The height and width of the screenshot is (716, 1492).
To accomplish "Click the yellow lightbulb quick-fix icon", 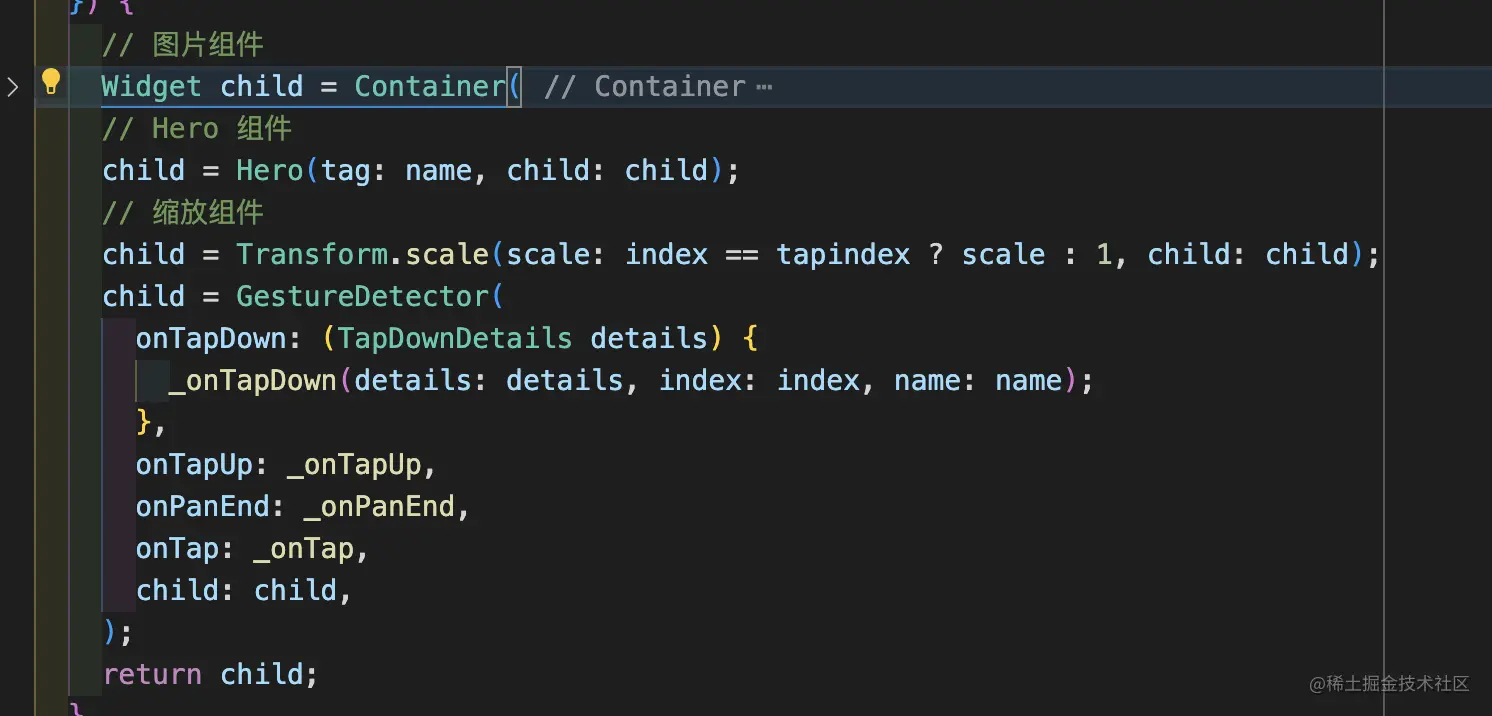I will pyautogui.click(x=51, y=83).
